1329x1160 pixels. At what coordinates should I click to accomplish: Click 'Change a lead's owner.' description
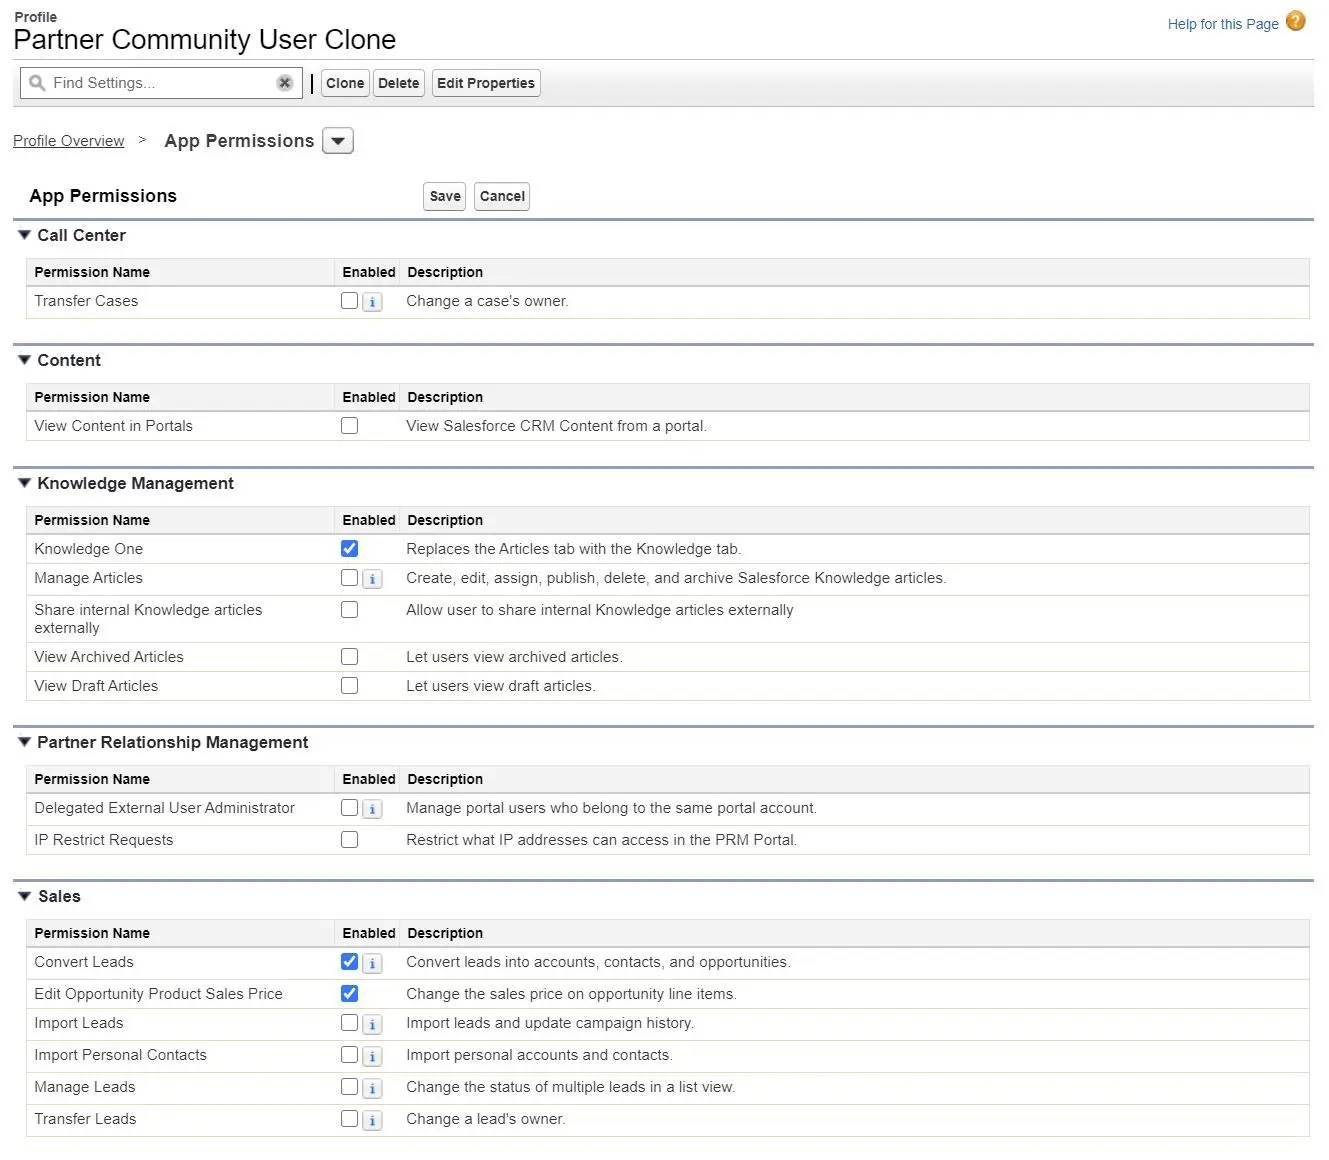pos(486,1119)
